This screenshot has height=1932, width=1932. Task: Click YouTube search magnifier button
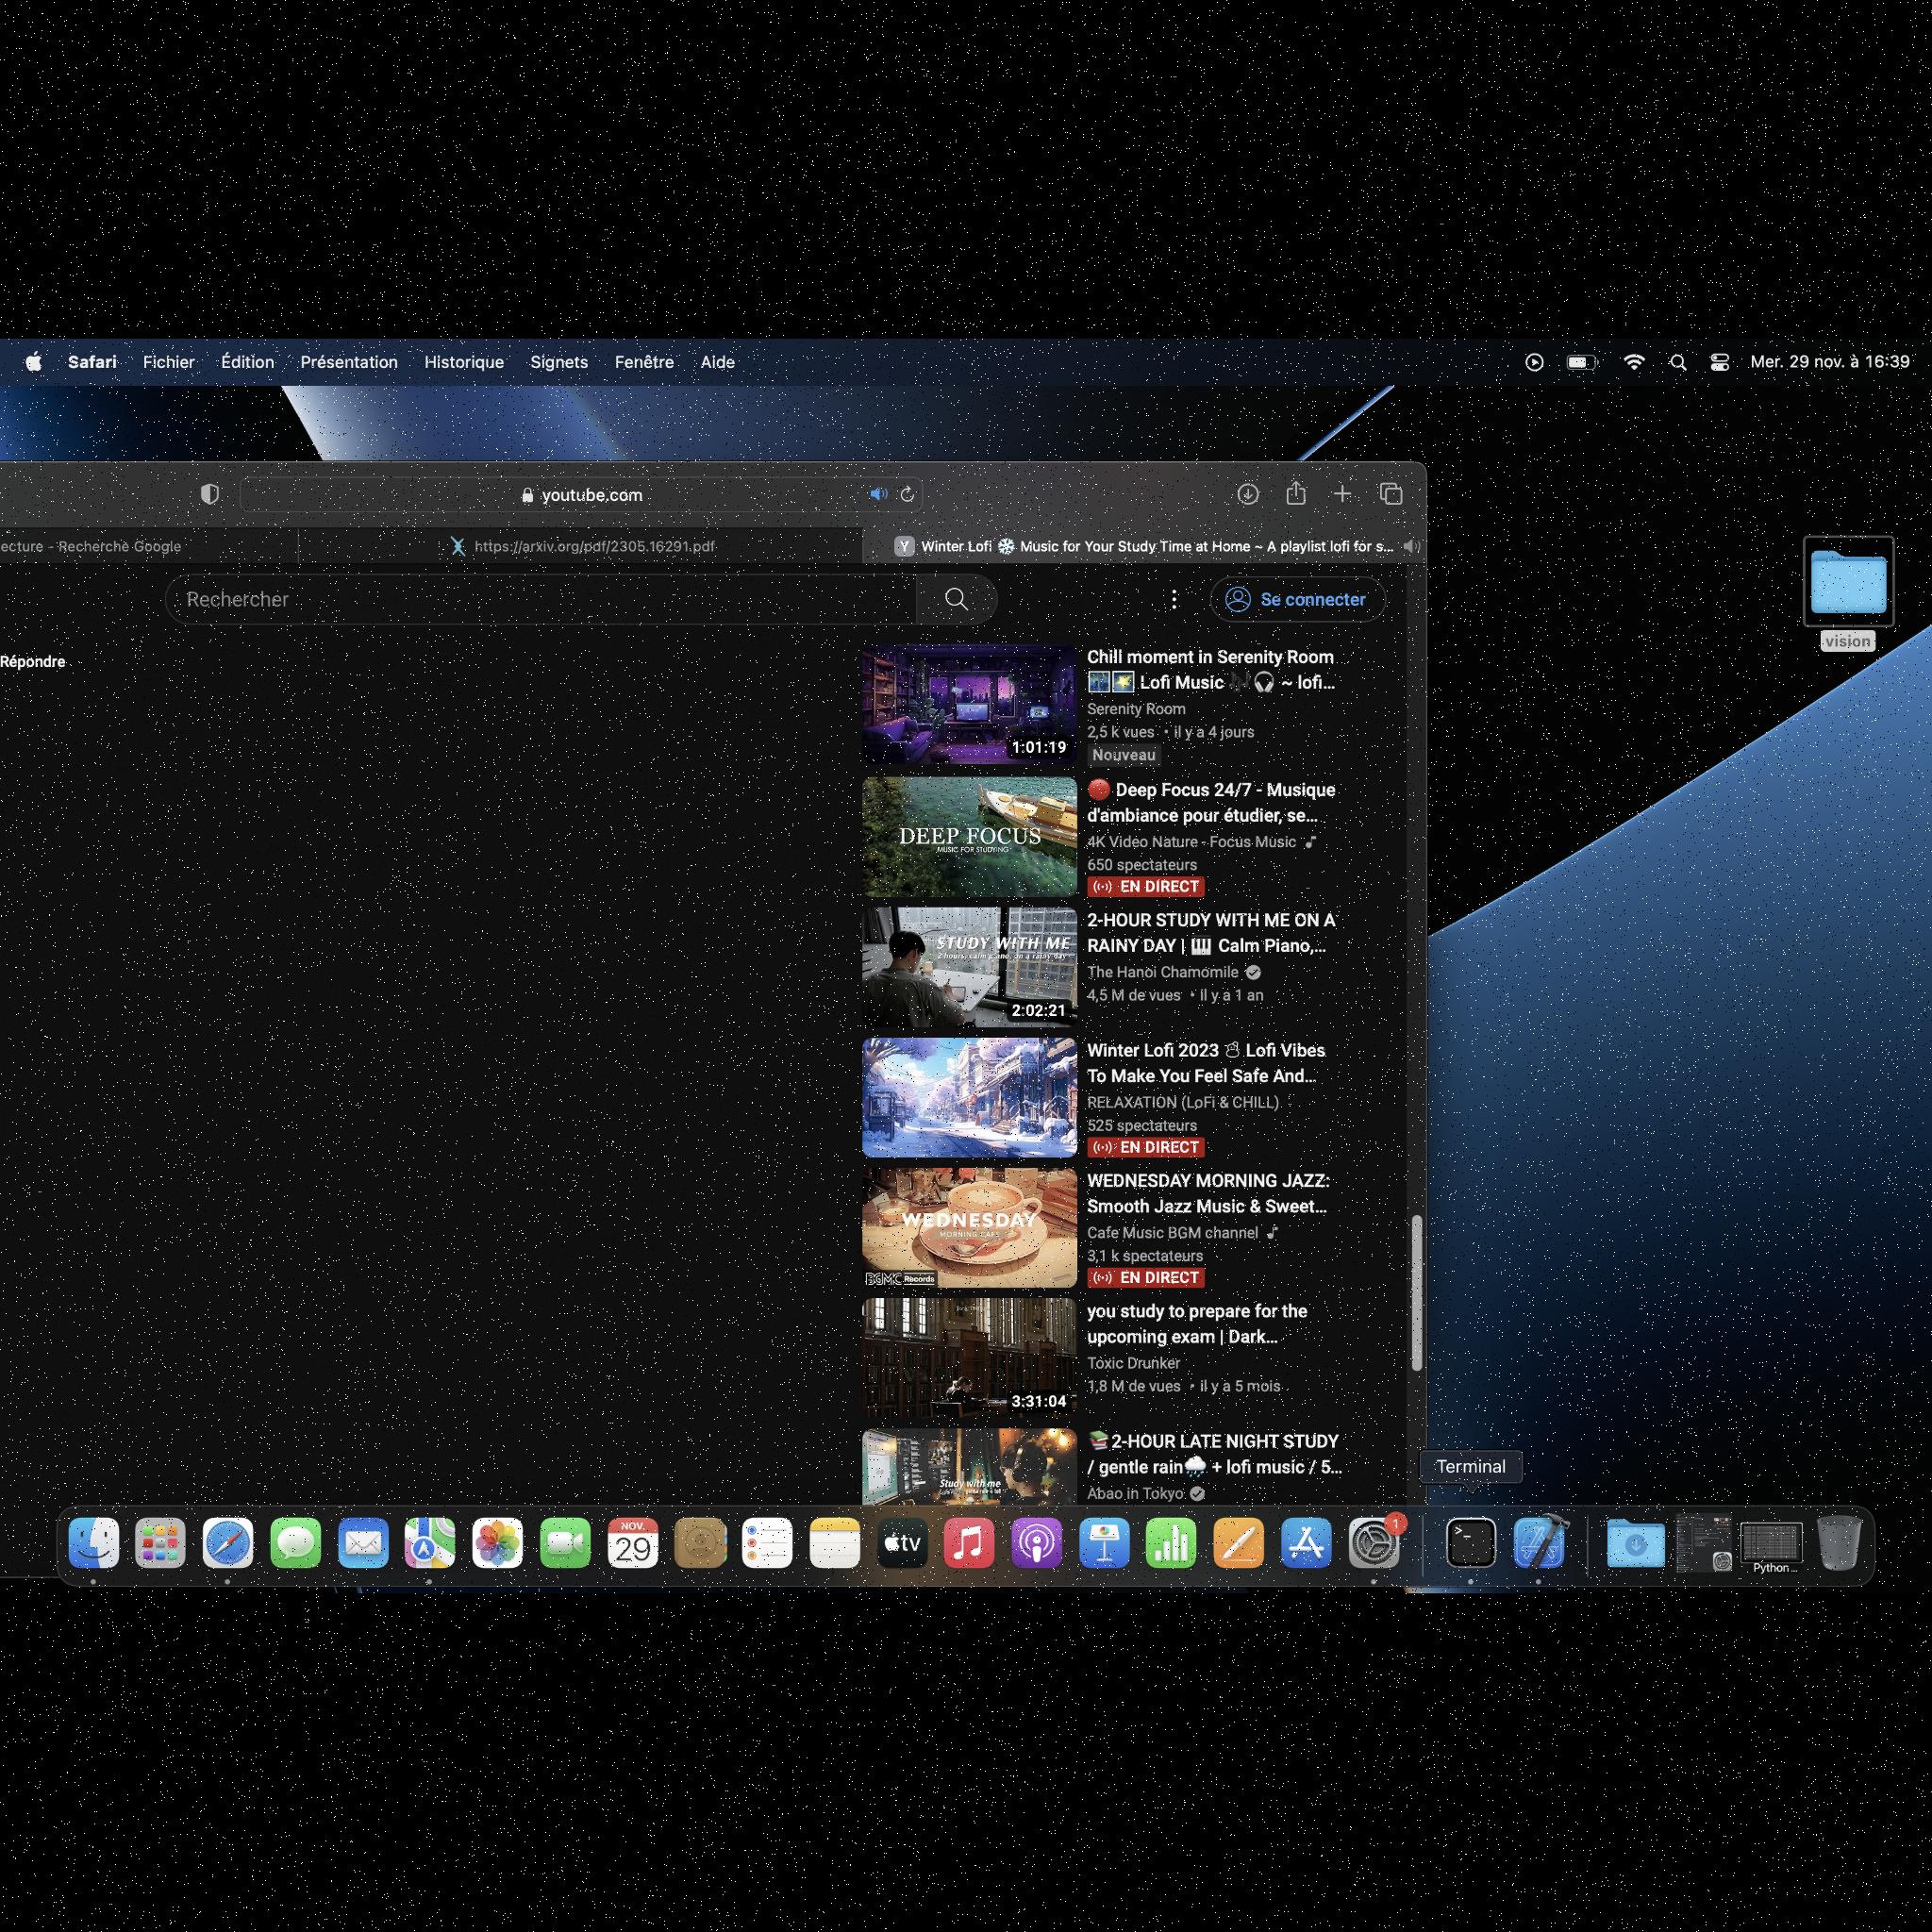pos(956,599)
